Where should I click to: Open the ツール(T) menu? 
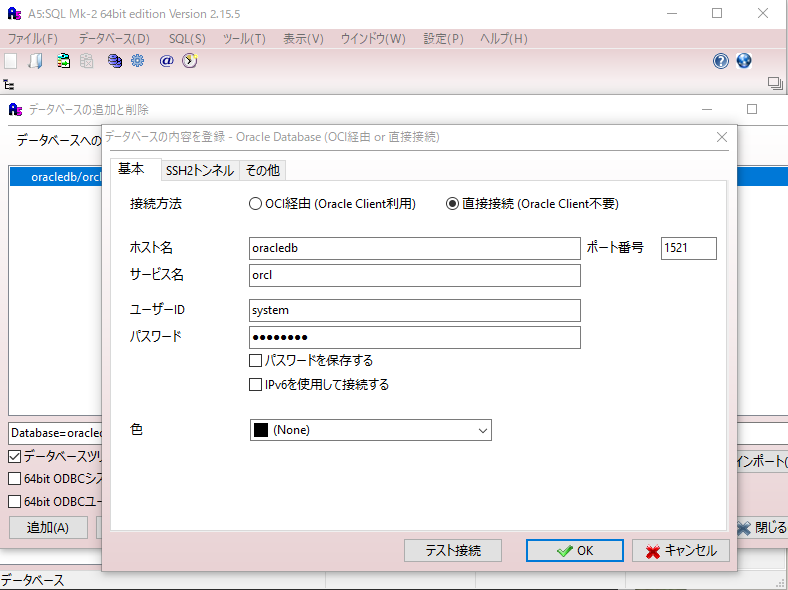(244, 39)
